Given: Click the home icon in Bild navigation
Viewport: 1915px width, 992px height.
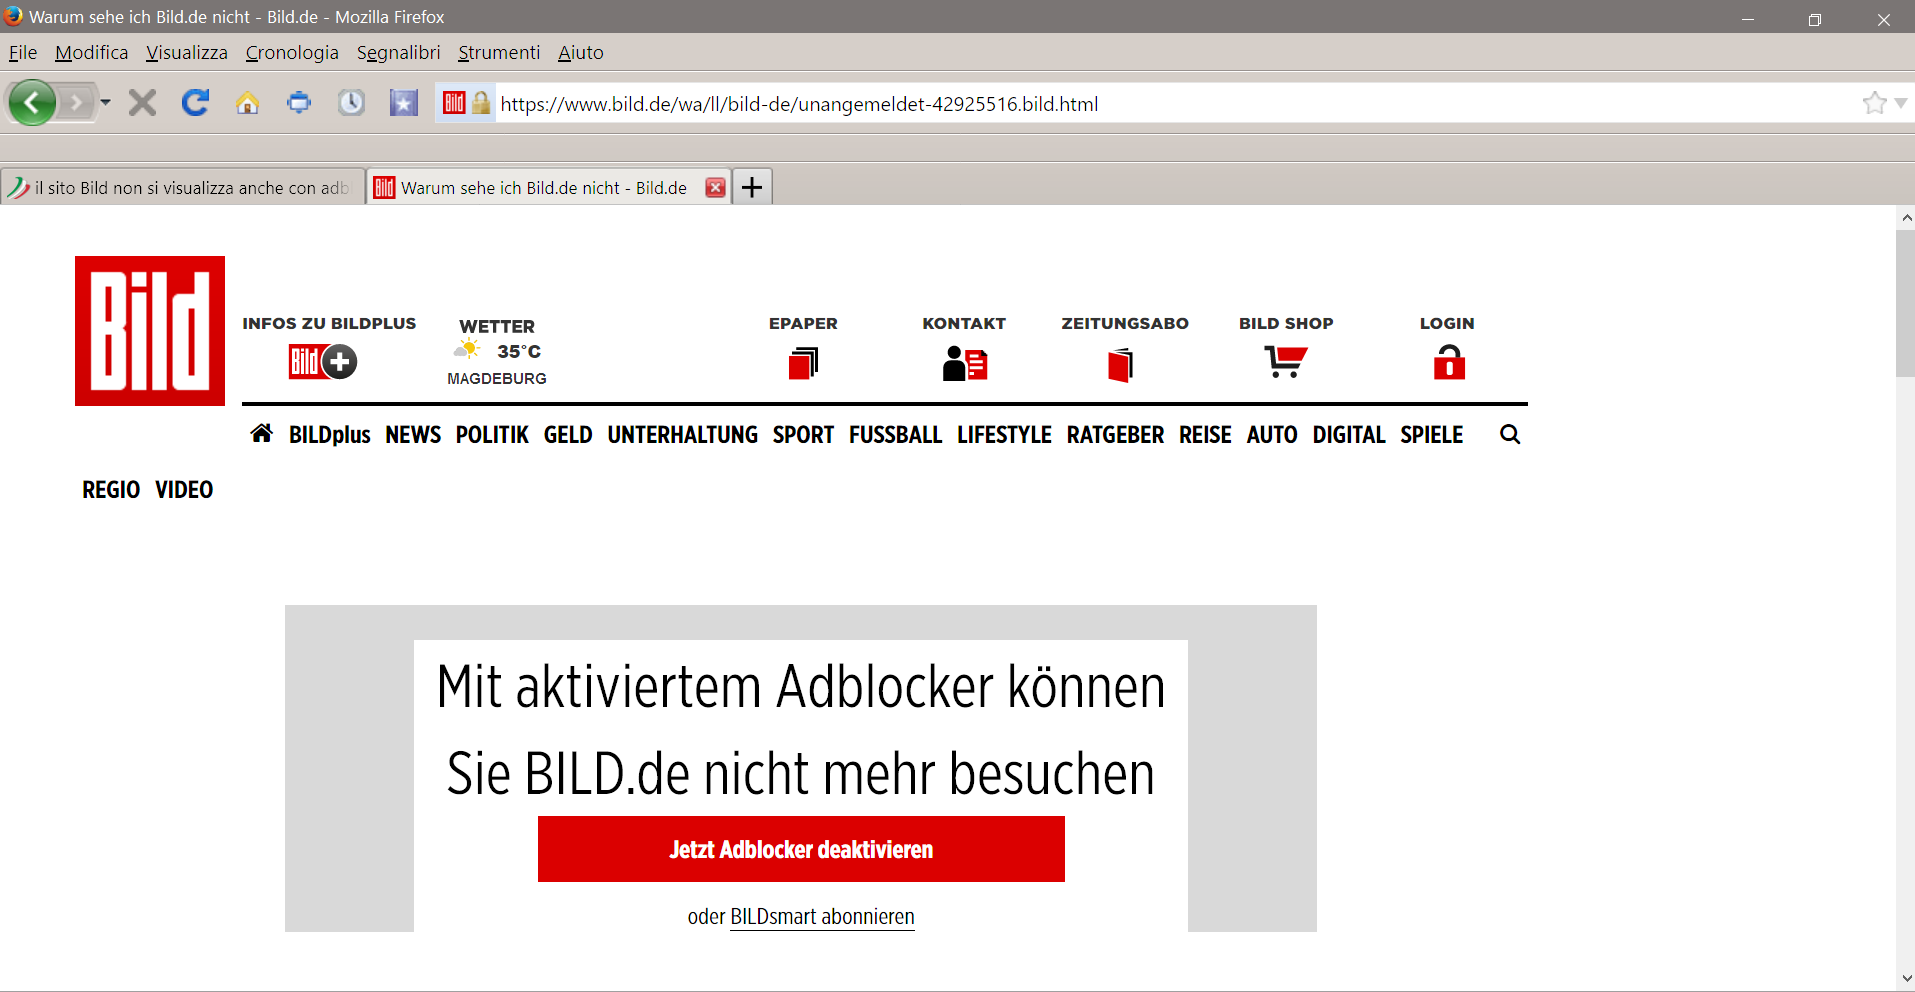Looking at the screenshot, I should coord(262,433).
